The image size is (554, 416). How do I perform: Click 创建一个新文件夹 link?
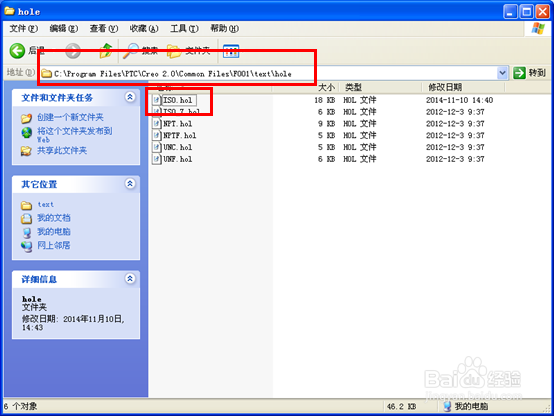[x=70, y=117]
